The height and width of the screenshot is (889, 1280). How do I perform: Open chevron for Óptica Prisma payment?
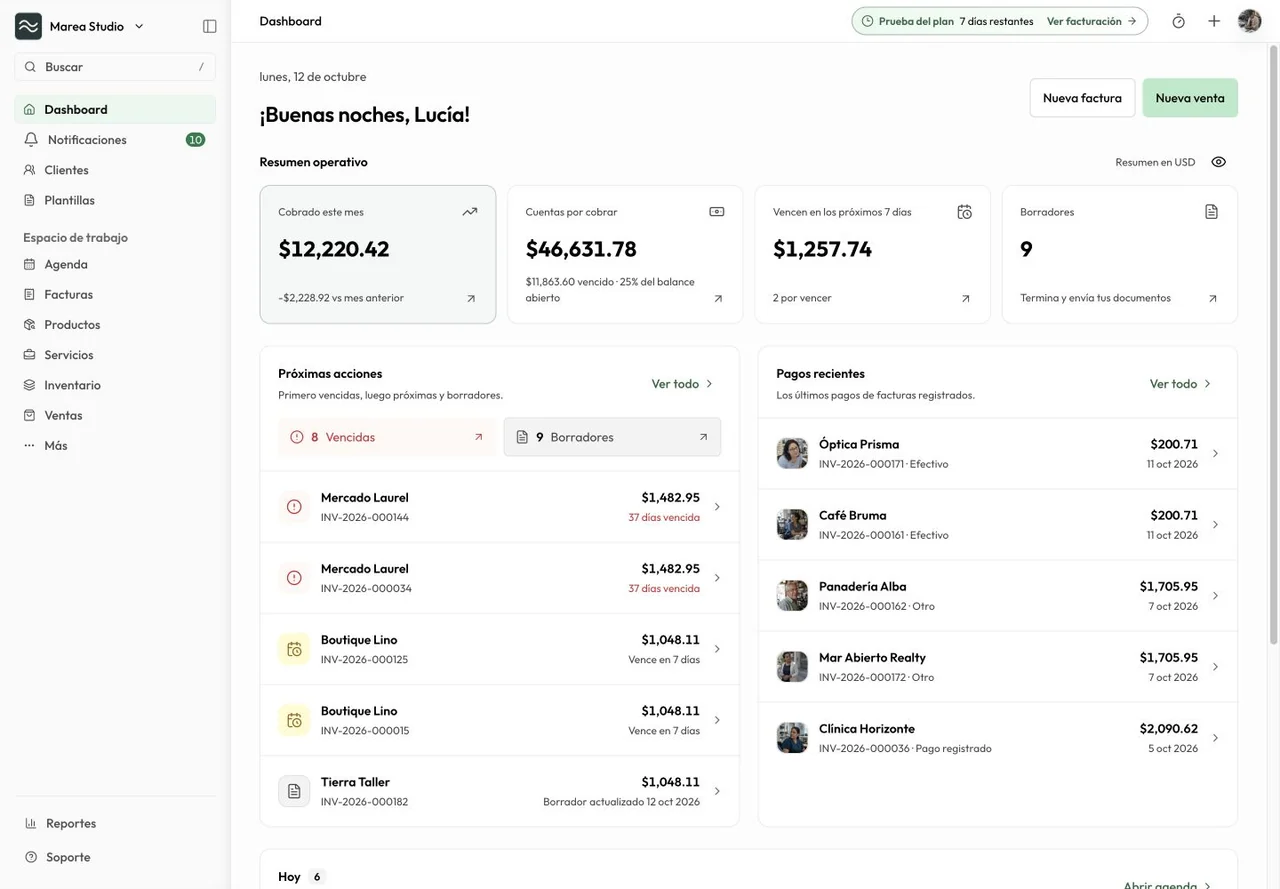[1215, 453]
